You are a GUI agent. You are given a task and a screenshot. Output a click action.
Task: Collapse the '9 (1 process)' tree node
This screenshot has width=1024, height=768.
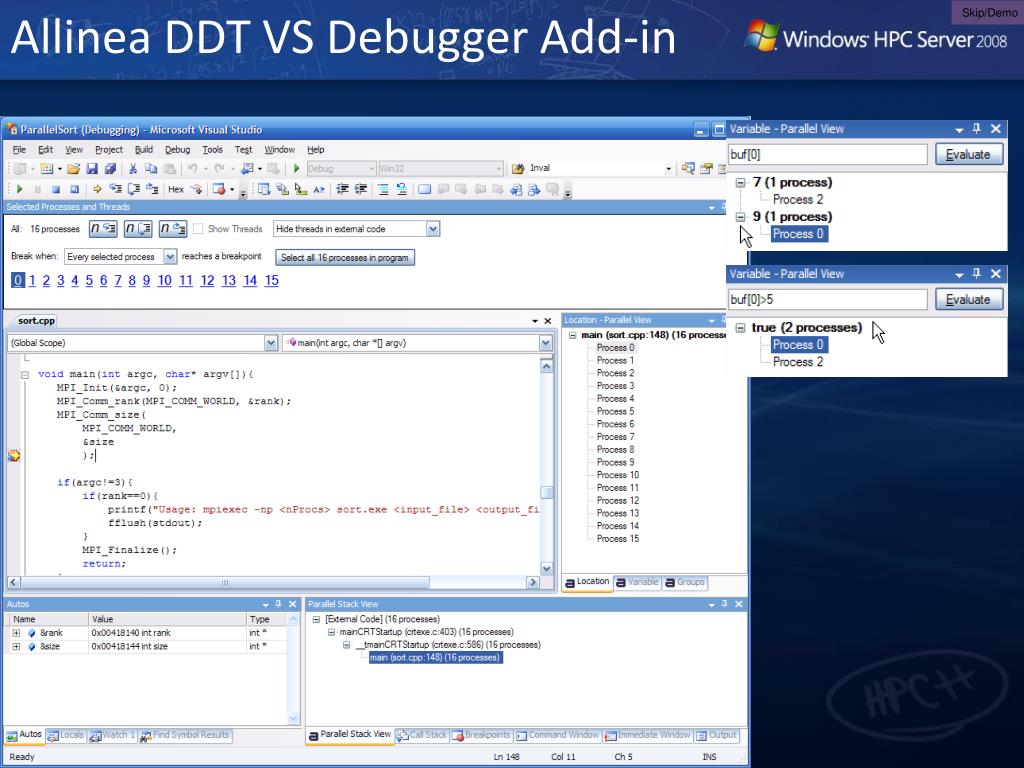click(x=741, y=217)
